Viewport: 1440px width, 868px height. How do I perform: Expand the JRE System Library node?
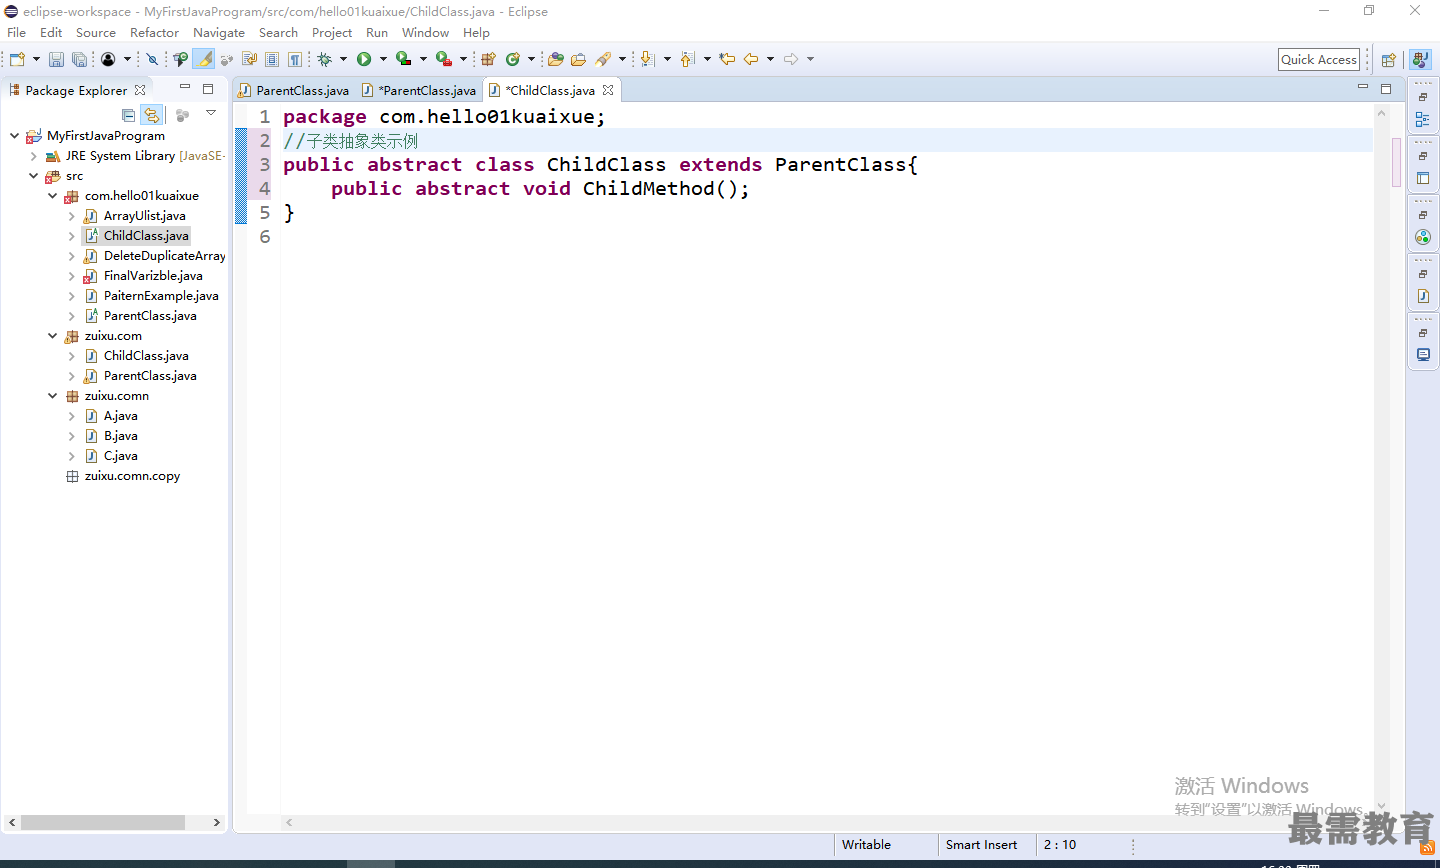[33, 156]
